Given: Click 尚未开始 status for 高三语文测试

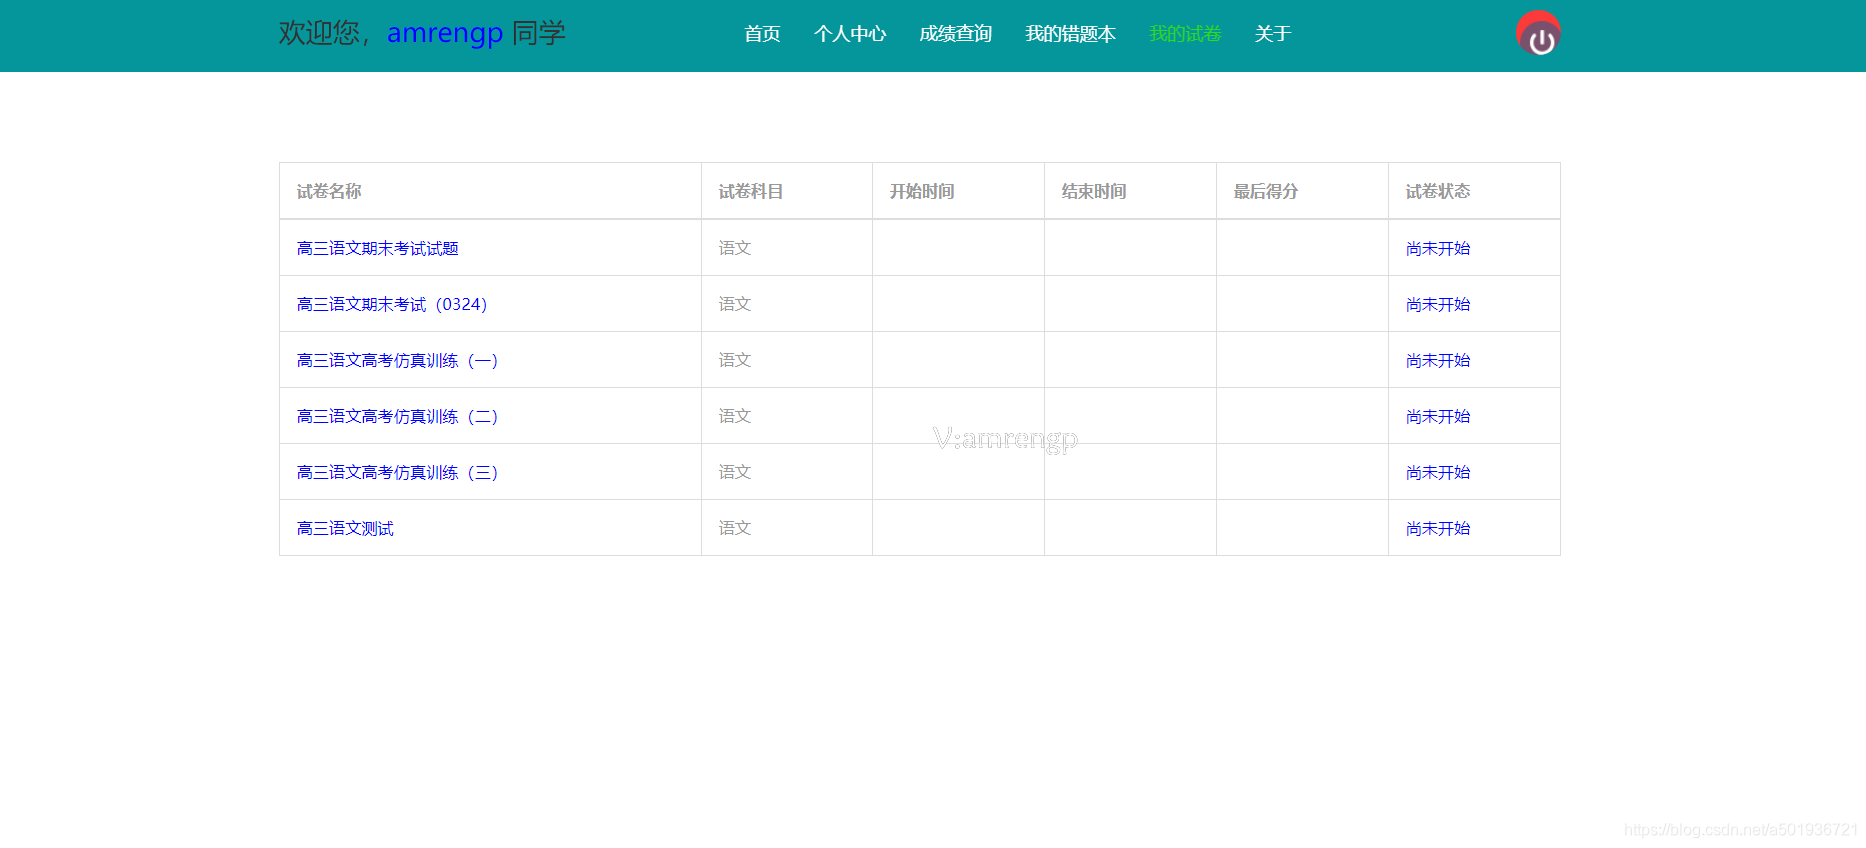Looking at the screenshot, I should click(x=1438, y=528).
